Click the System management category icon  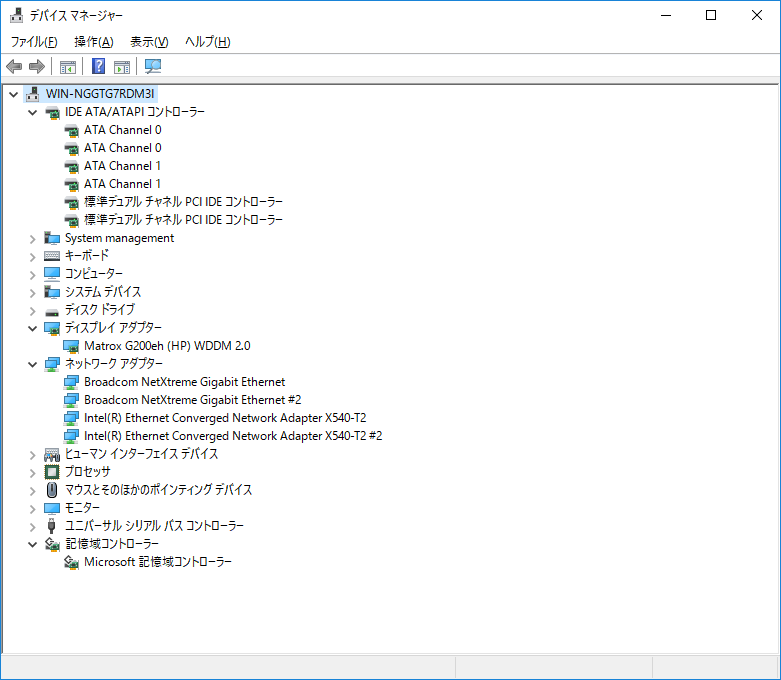click(x=52, y=238)
